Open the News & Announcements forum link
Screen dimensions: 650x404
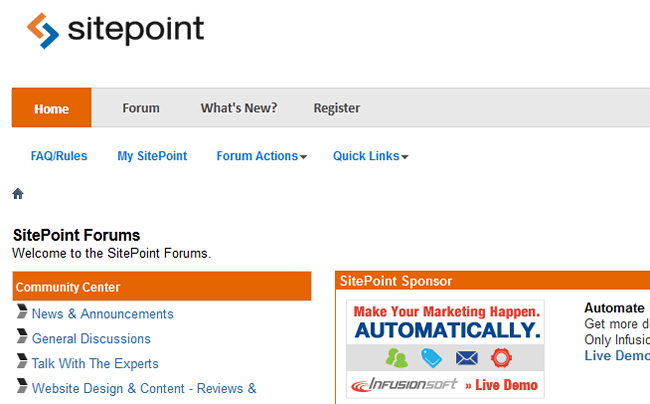[x=103, y=314]
